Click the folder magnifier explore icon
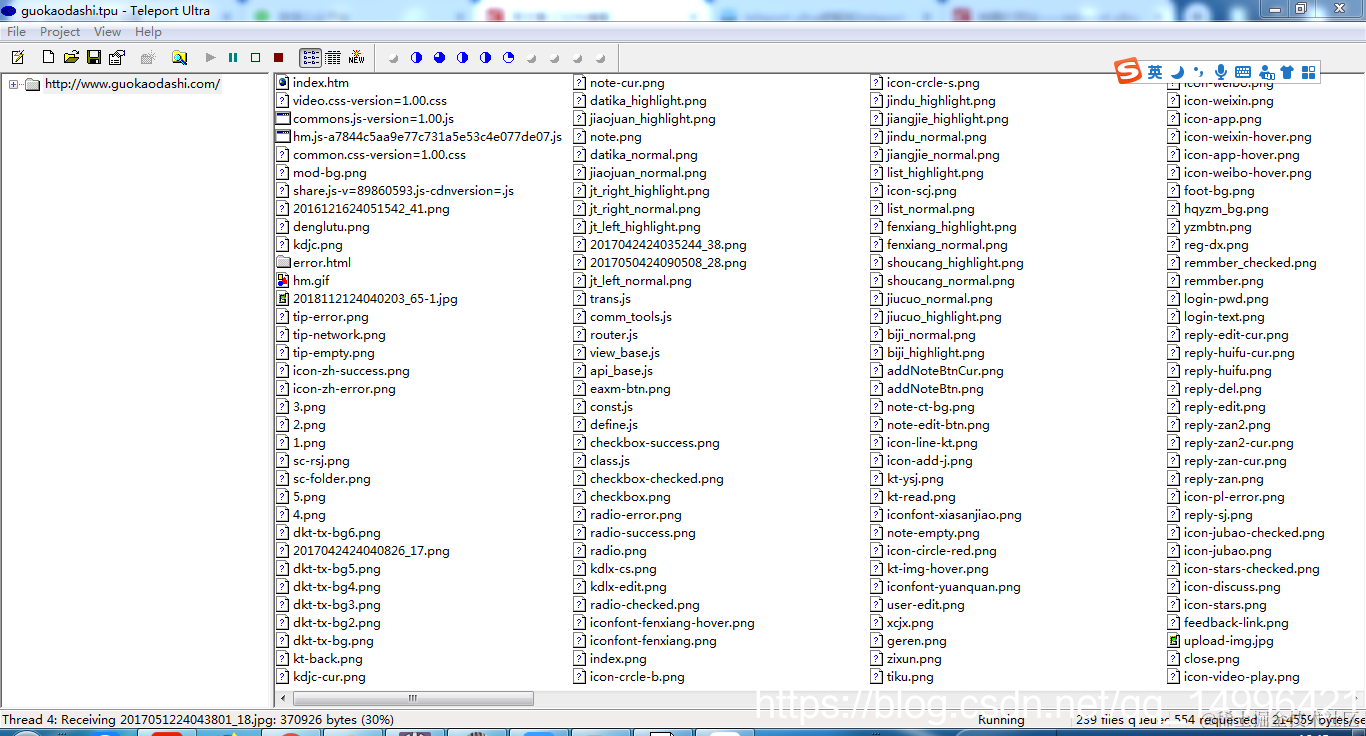Image resolution: width=1366 pixels, height=736 pixels. click(179, 58)
